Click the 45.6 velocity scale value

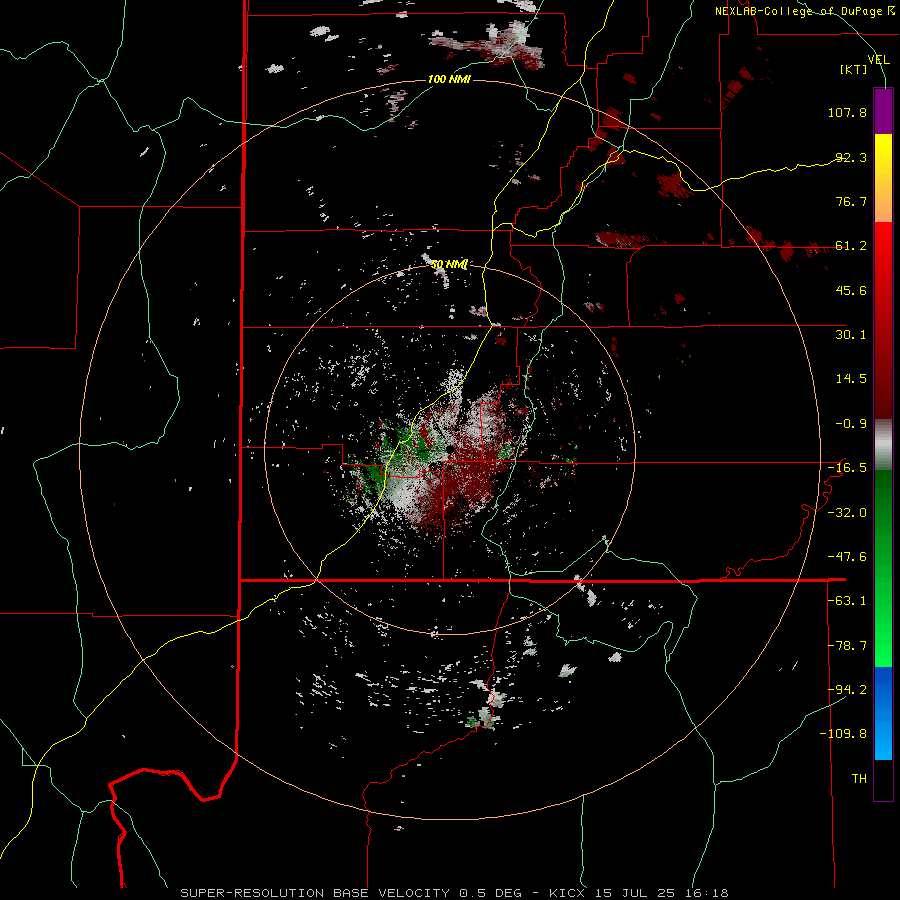[851, 290]
